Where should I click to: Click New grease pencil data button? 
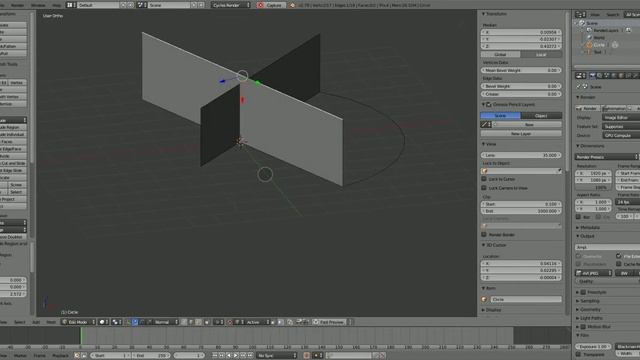tap(529, 124)
